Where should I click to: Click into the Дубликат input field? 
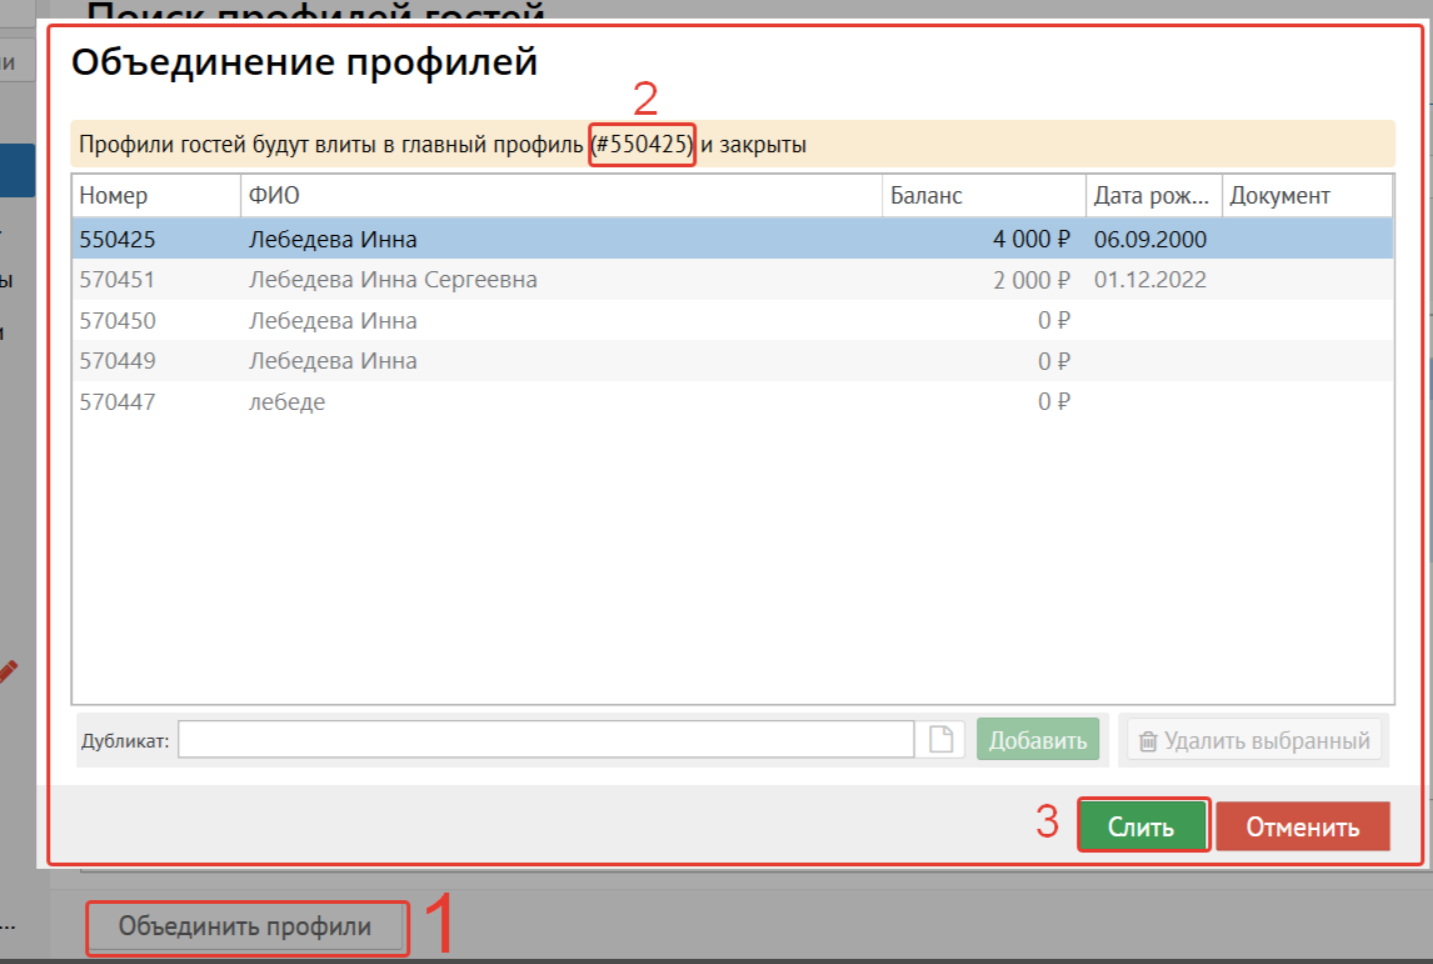(545, 740)
